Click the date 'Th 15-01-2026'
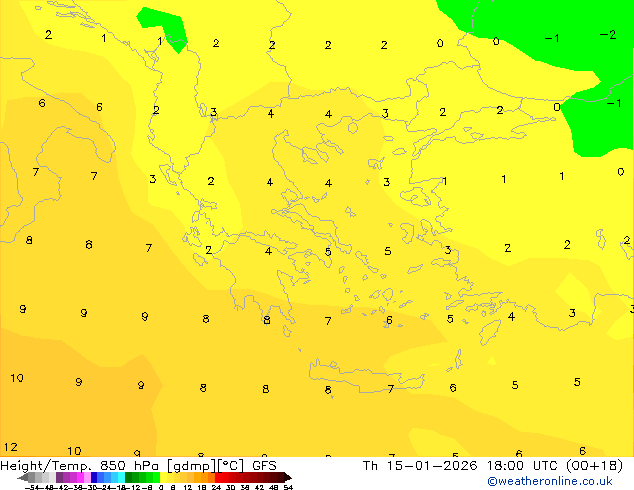634x490 pixels. point(420,466)
